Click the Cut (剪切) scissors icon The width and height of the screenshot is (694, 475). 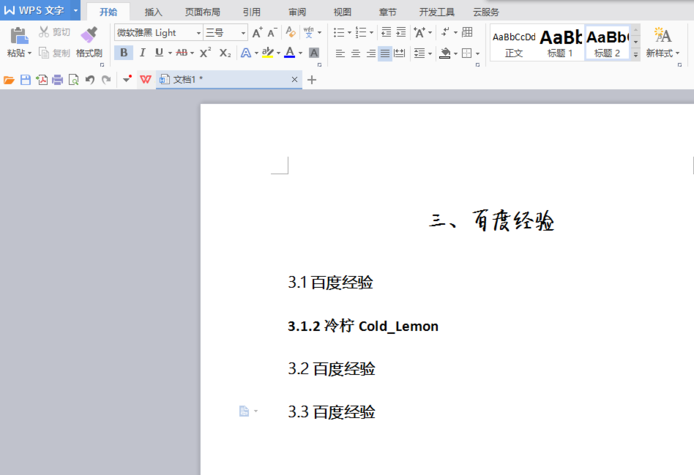[43, 32]
